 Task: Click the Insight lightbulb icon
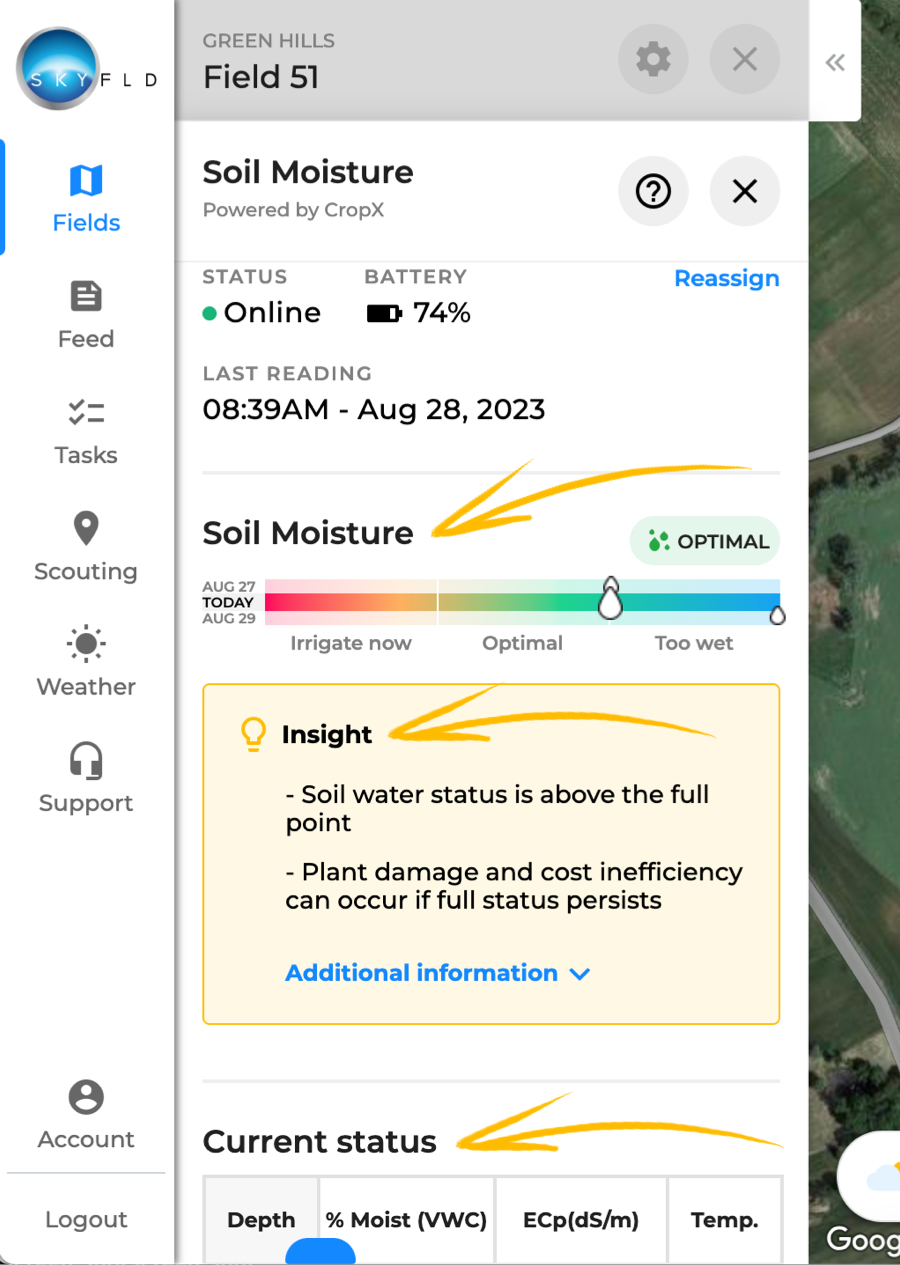(x=253, y=733)
